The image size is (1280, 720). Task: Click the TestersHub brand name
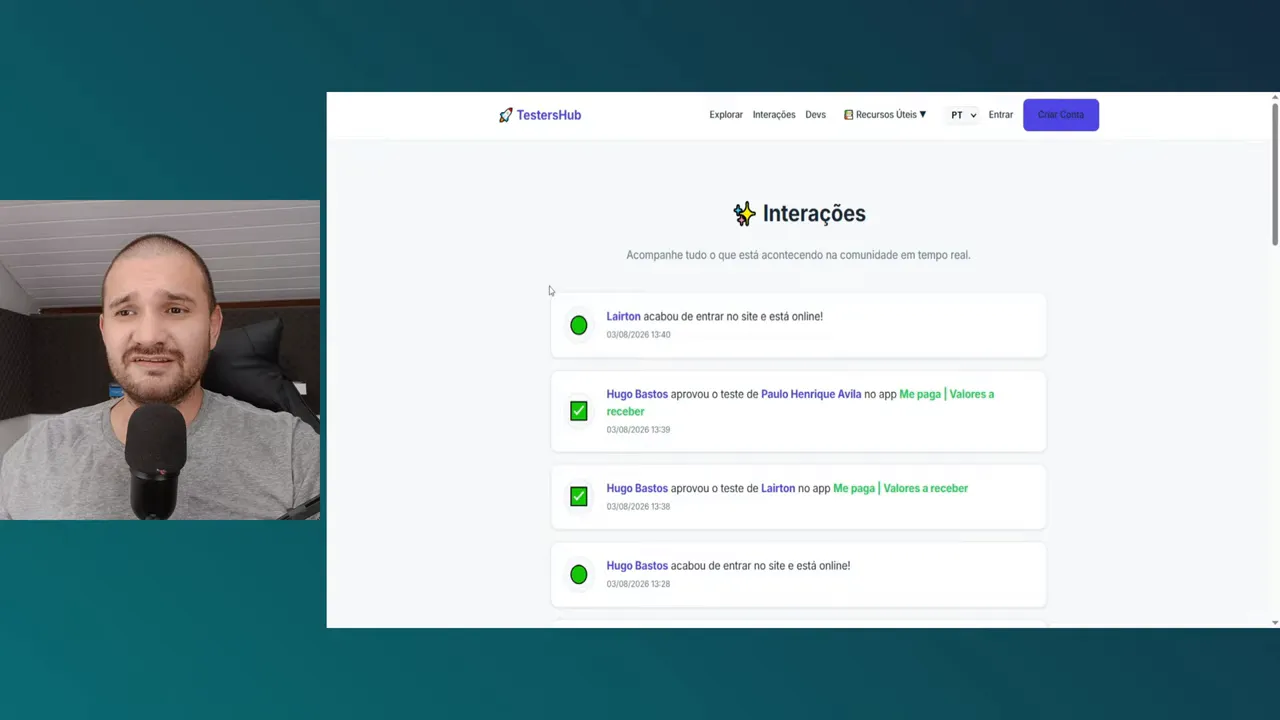click(549, 115)
